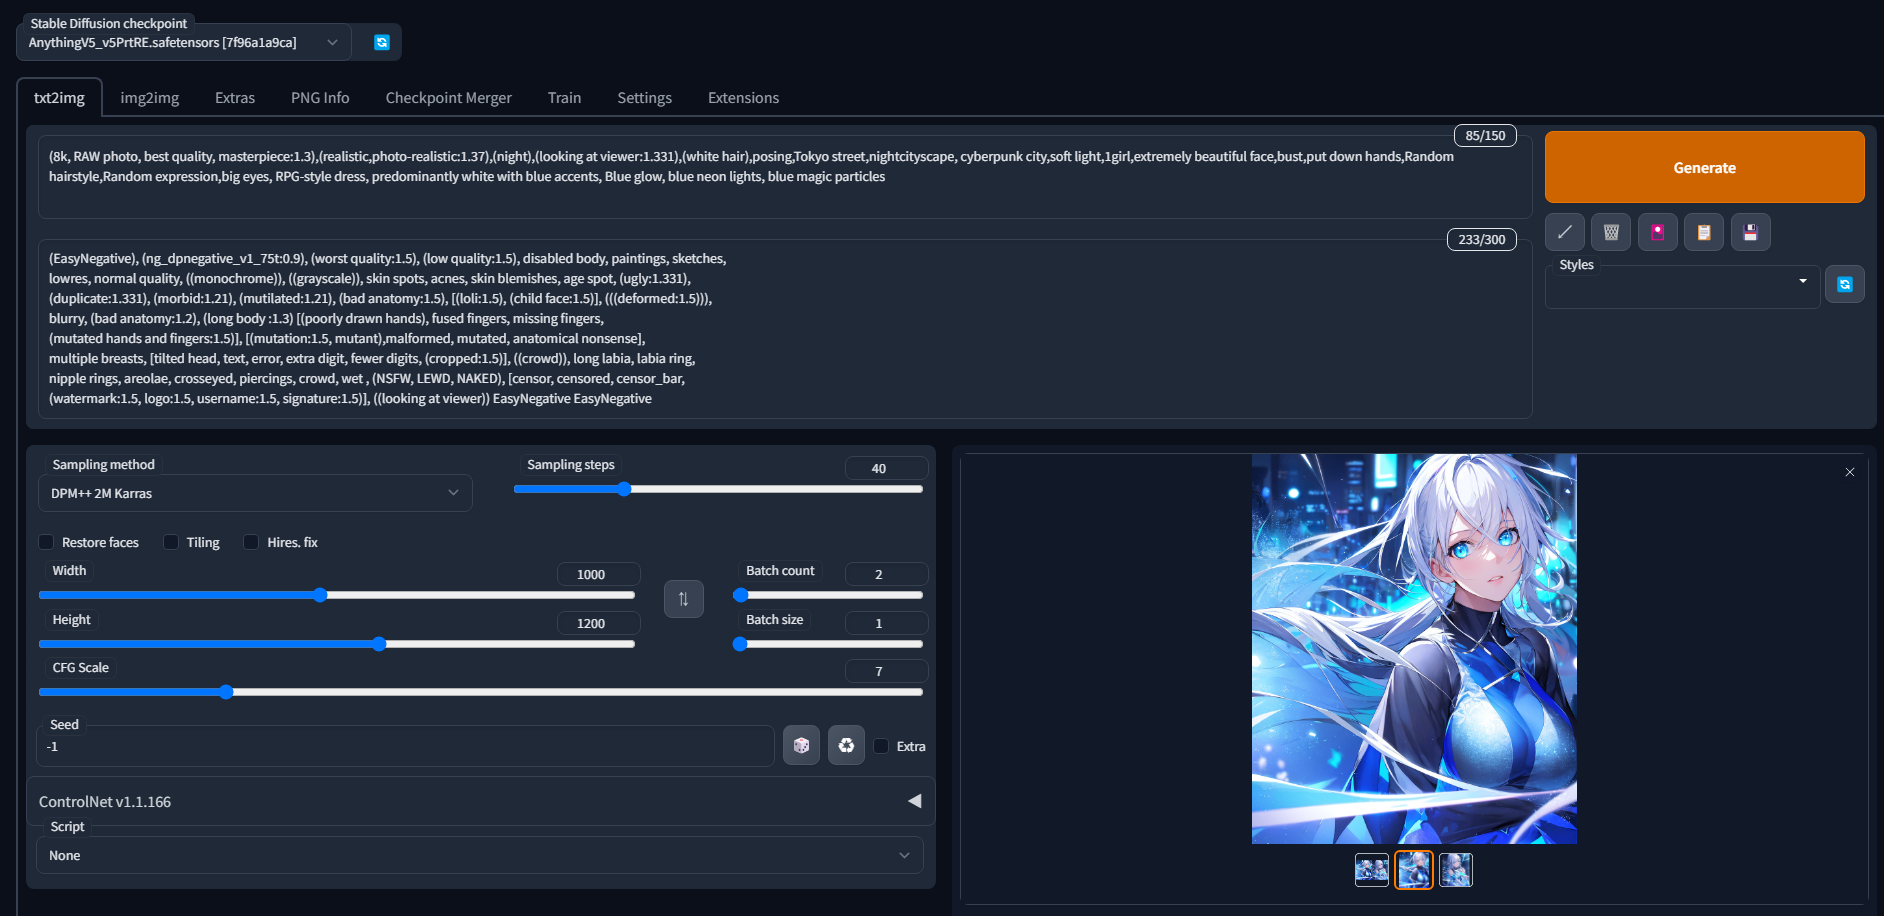Viewport: 1884px width, 916px height.
Task: Enable the Hires. fix checkbox
Action: [x=251, y=542]
